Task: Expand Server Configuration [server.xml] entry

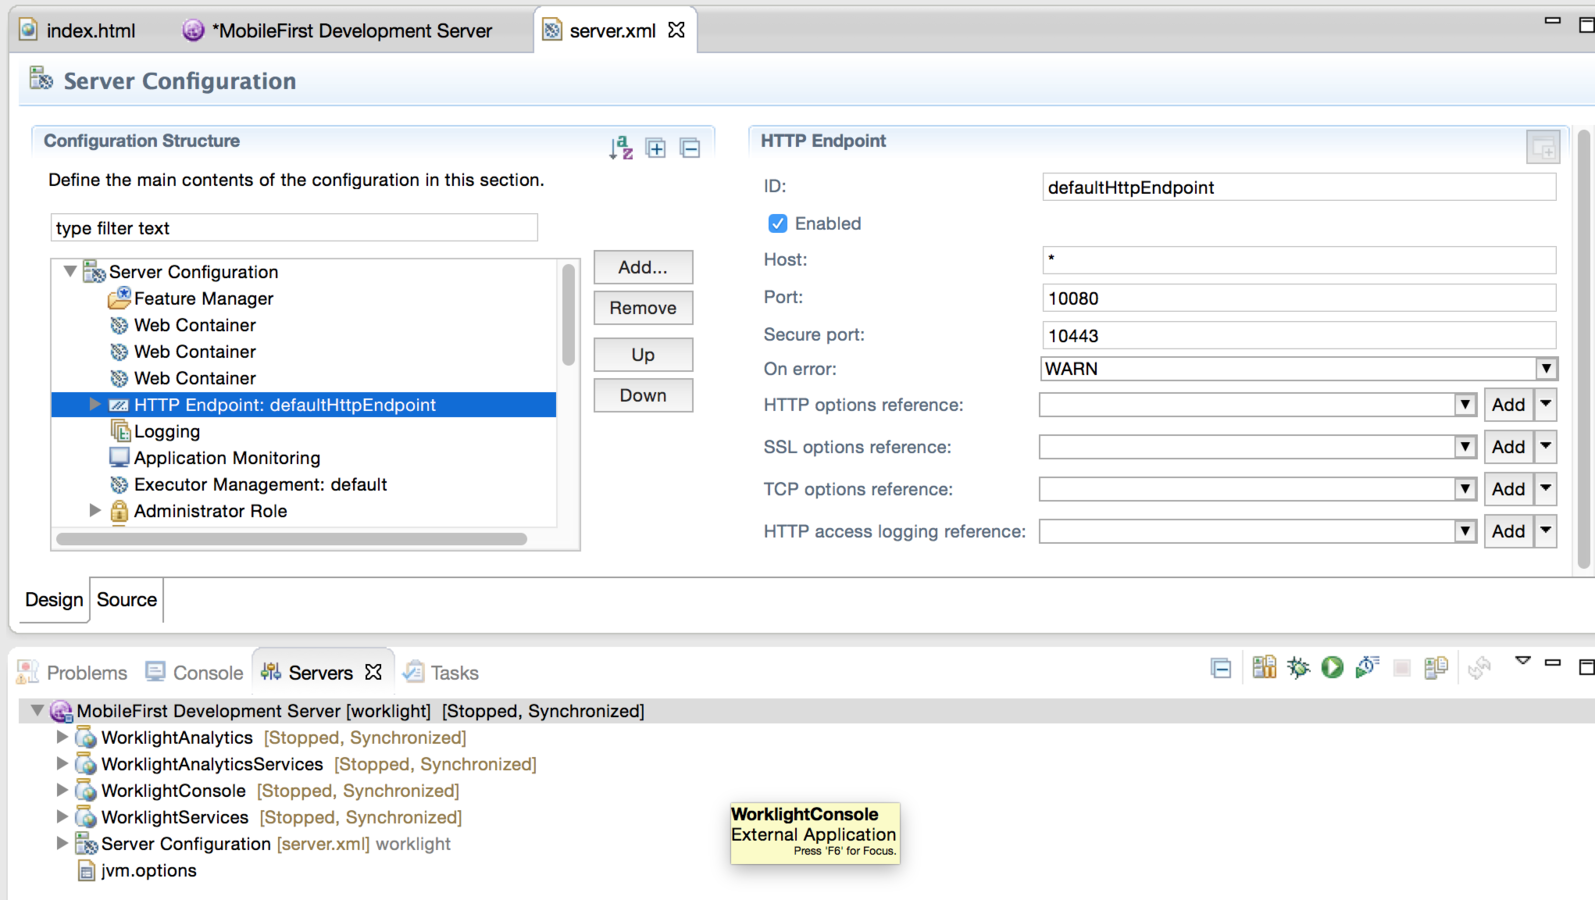Action: 62,843
